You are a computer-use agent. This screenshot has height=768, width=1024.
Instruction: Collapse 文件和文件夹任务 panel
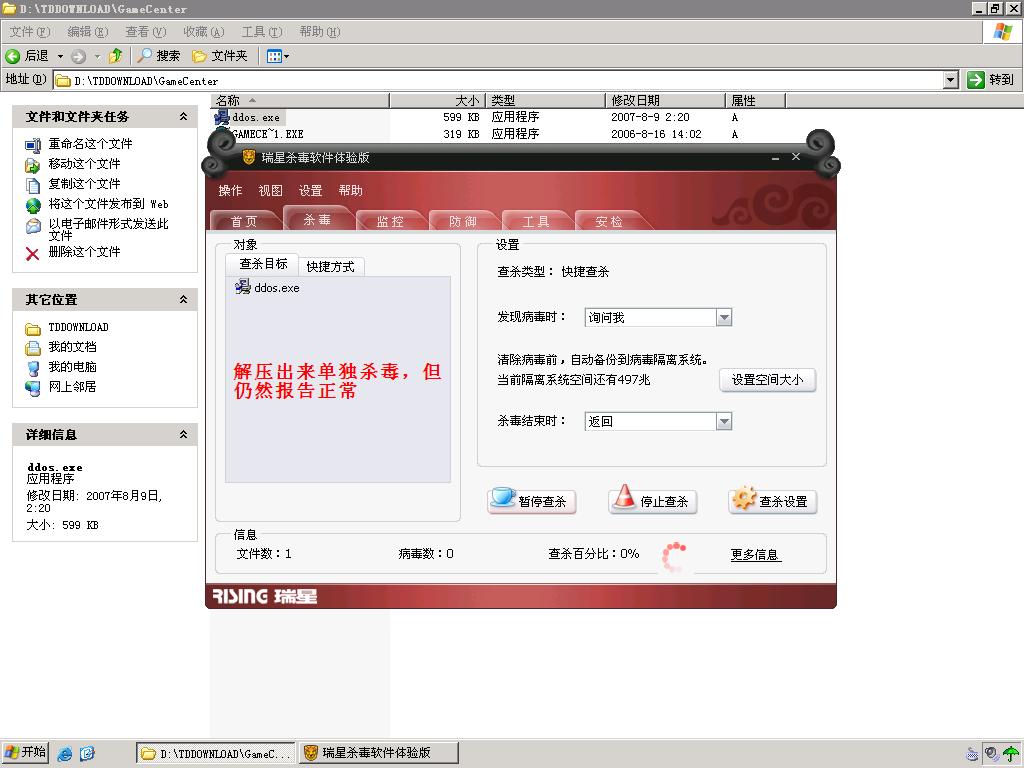coord(184,116)
